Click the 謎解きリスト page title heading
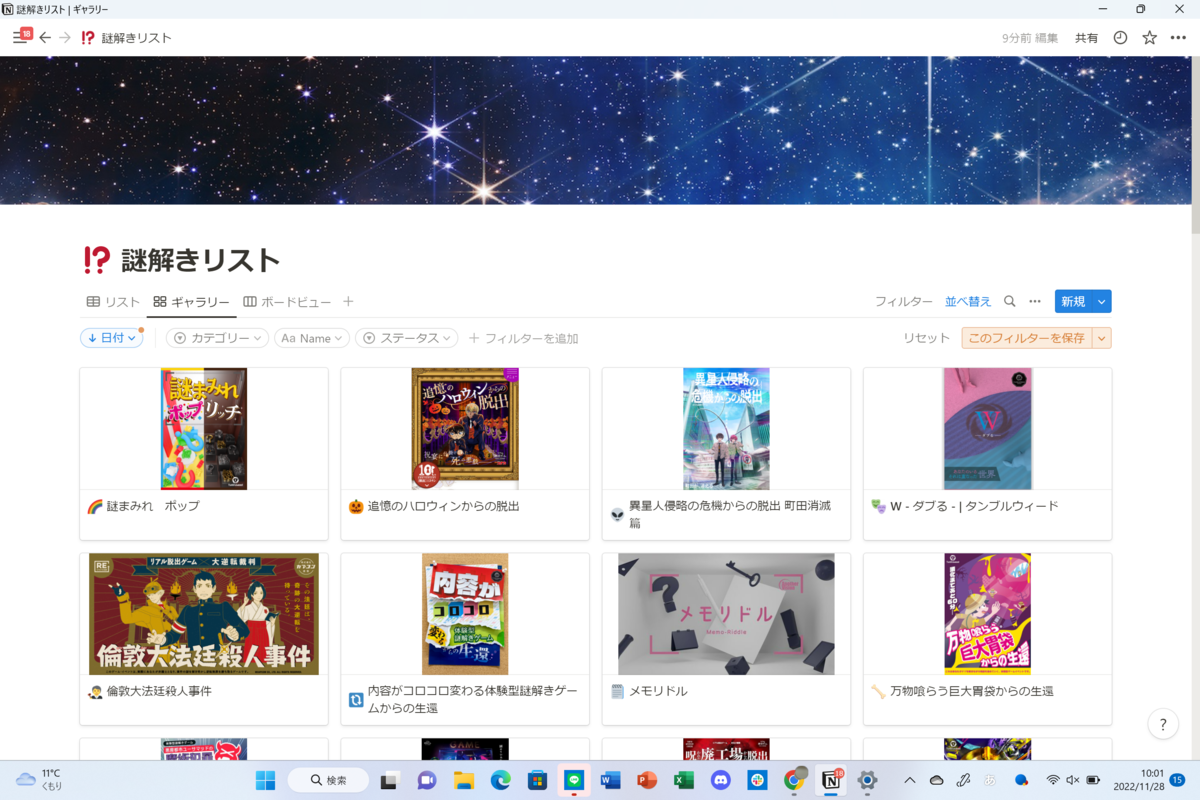 pyautogui.click(x=200, y=261)
